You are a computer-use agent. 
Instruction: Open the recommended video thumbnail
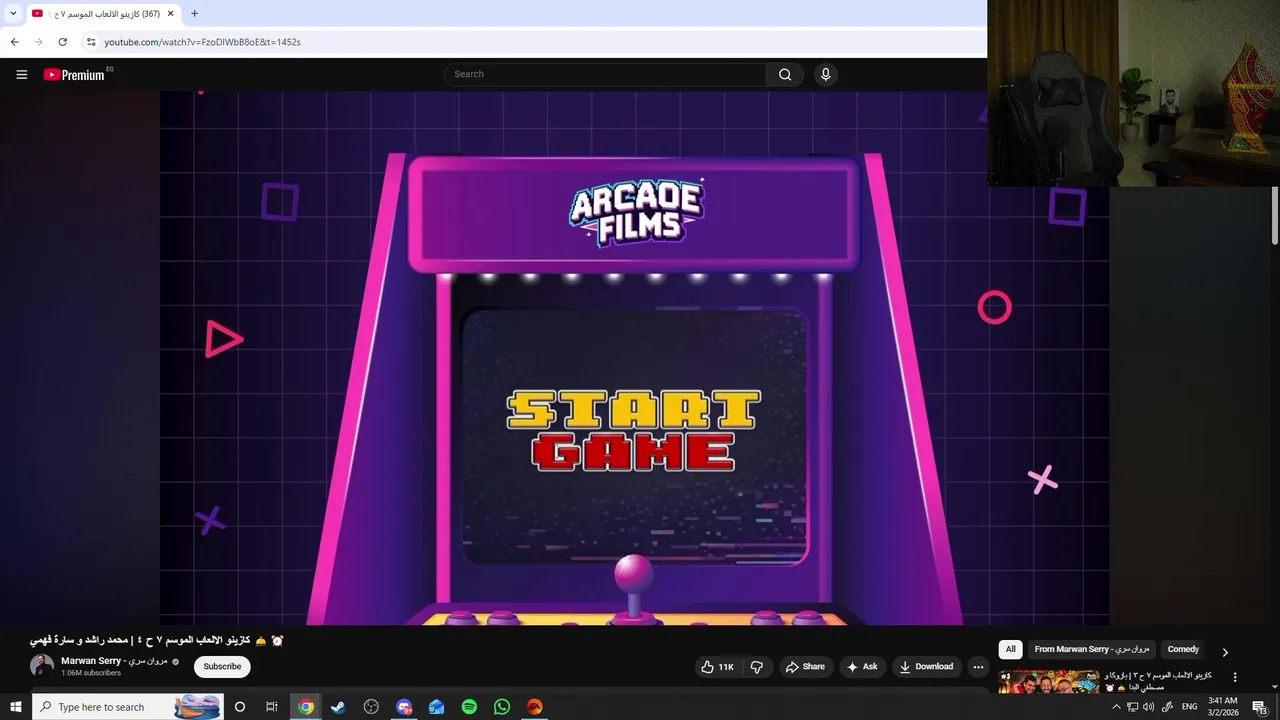(x=1048, y=682)
